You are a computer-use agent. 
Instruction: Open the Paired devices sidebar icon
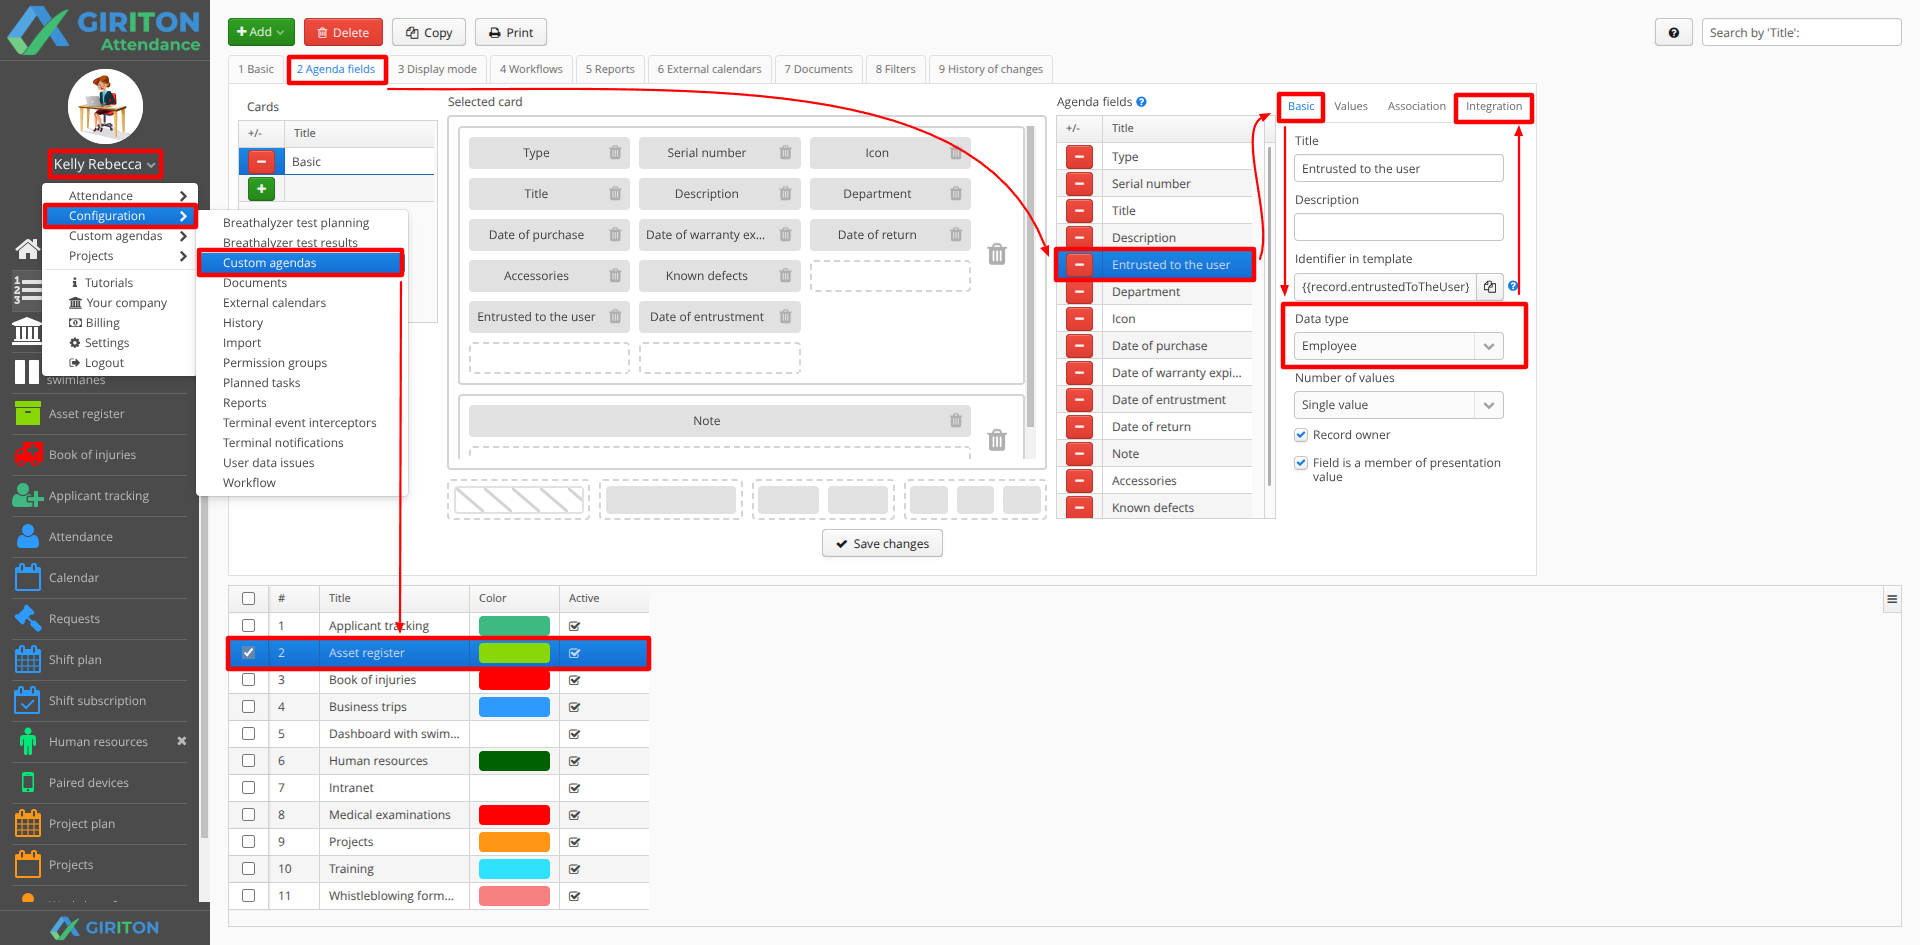point(28,782)
